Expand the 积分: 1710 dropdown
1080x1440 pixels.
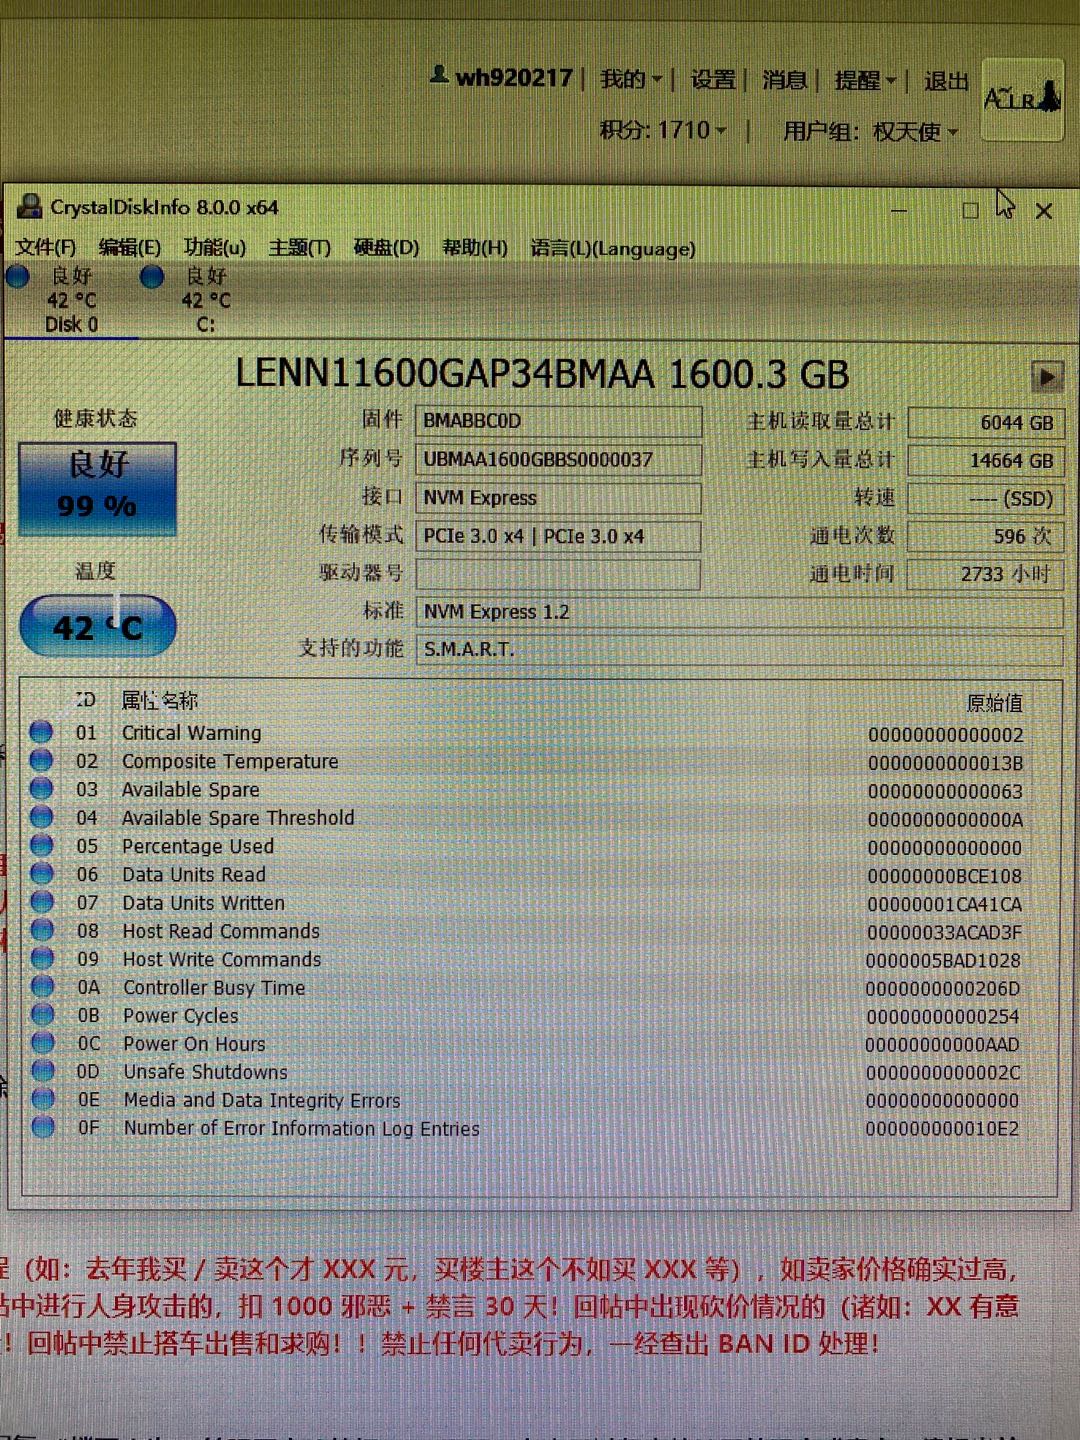pos(663,130)
